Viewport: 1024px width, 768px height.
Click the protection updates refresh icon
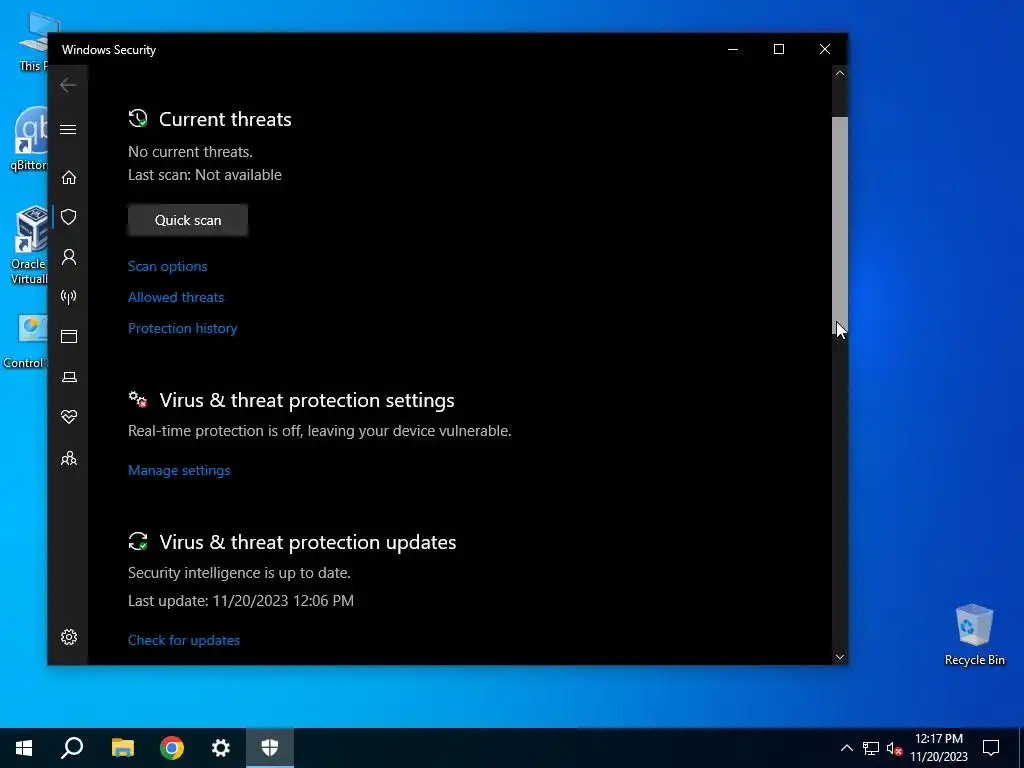pyautogui.click(x=138, y=541)
